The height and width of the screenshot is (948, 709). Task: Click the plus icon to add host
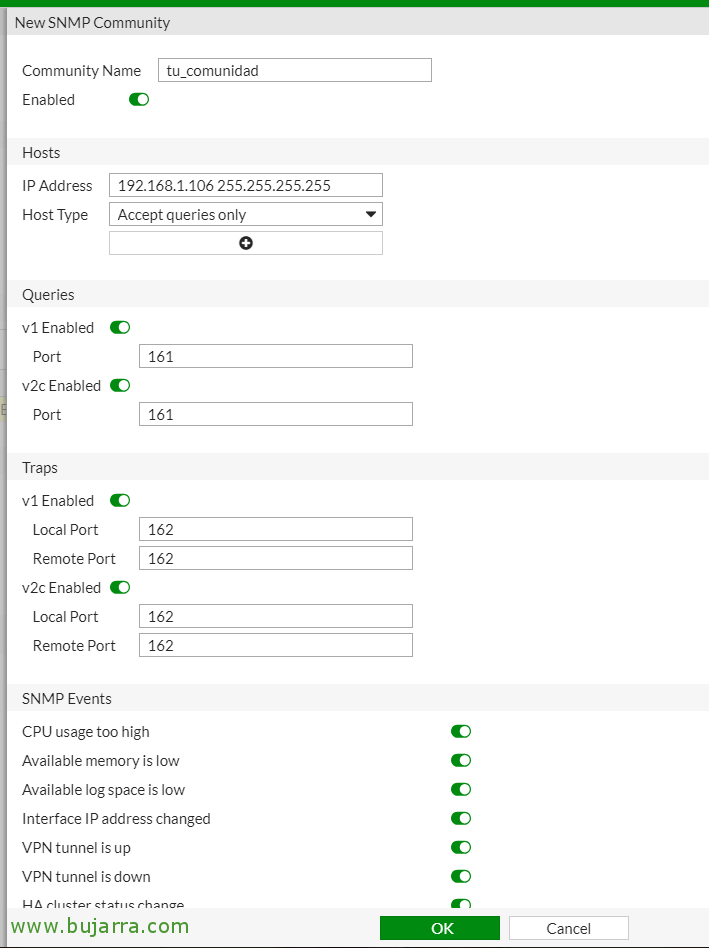coord(246,243)
